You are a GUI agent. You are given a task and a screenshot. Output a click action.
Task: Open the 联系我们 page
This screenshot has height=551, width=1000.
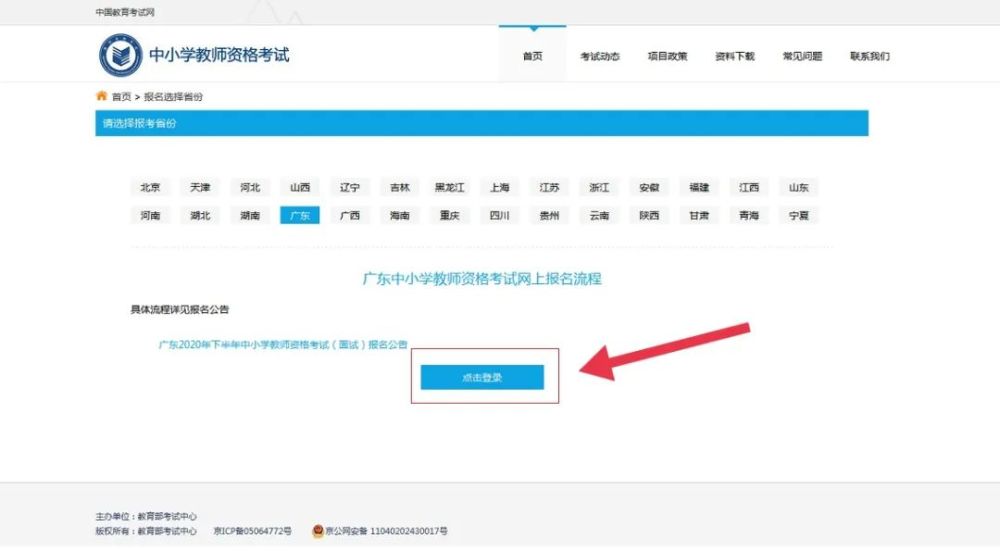(x=870, y=56)
